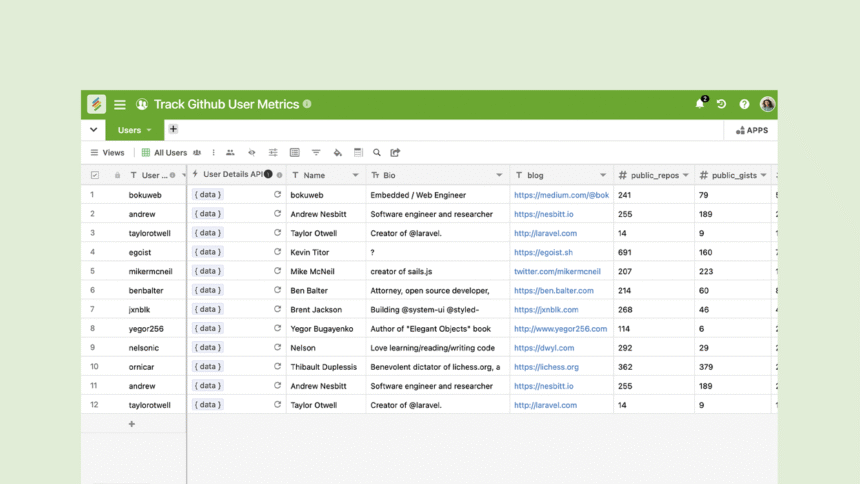Open the User column dropdown arrow
This screenshot has width=860, height=484.
183,175
